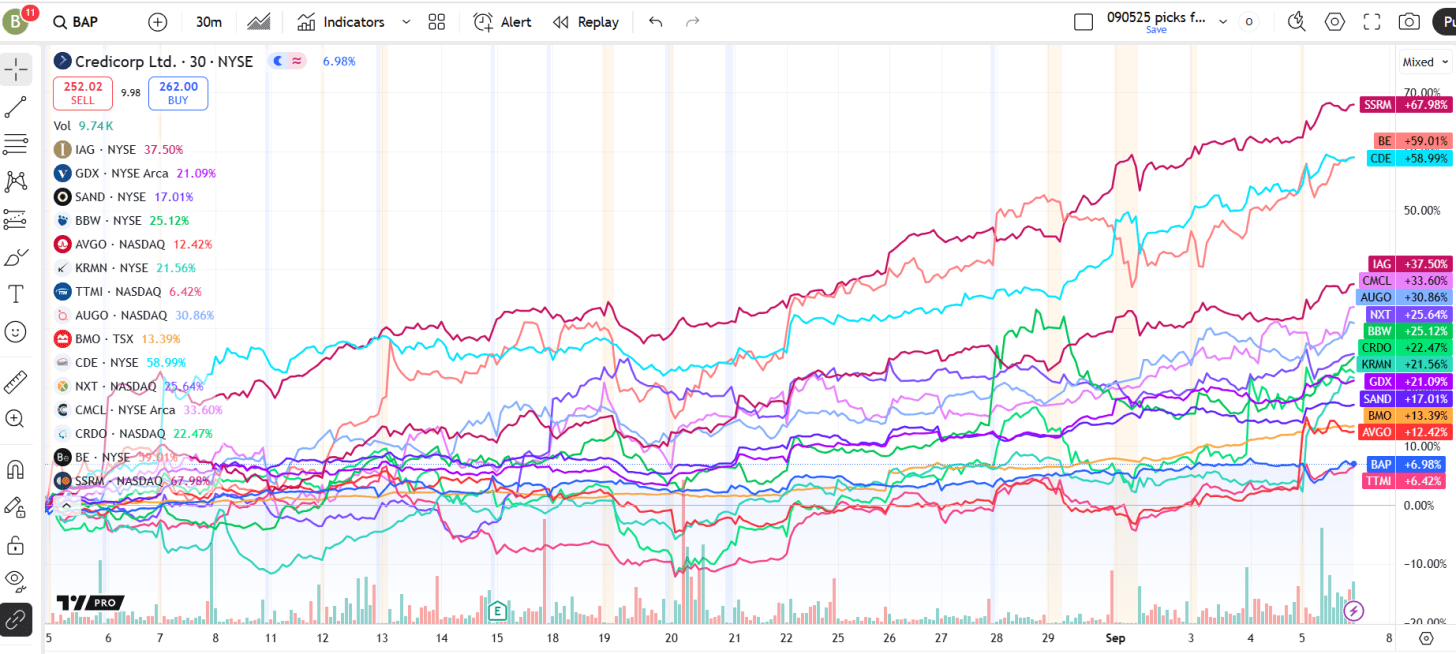The width and height of the screenshot is (1456, 654).
Task: Click the round 'o' badge beside layout name
Action: 1248,22
